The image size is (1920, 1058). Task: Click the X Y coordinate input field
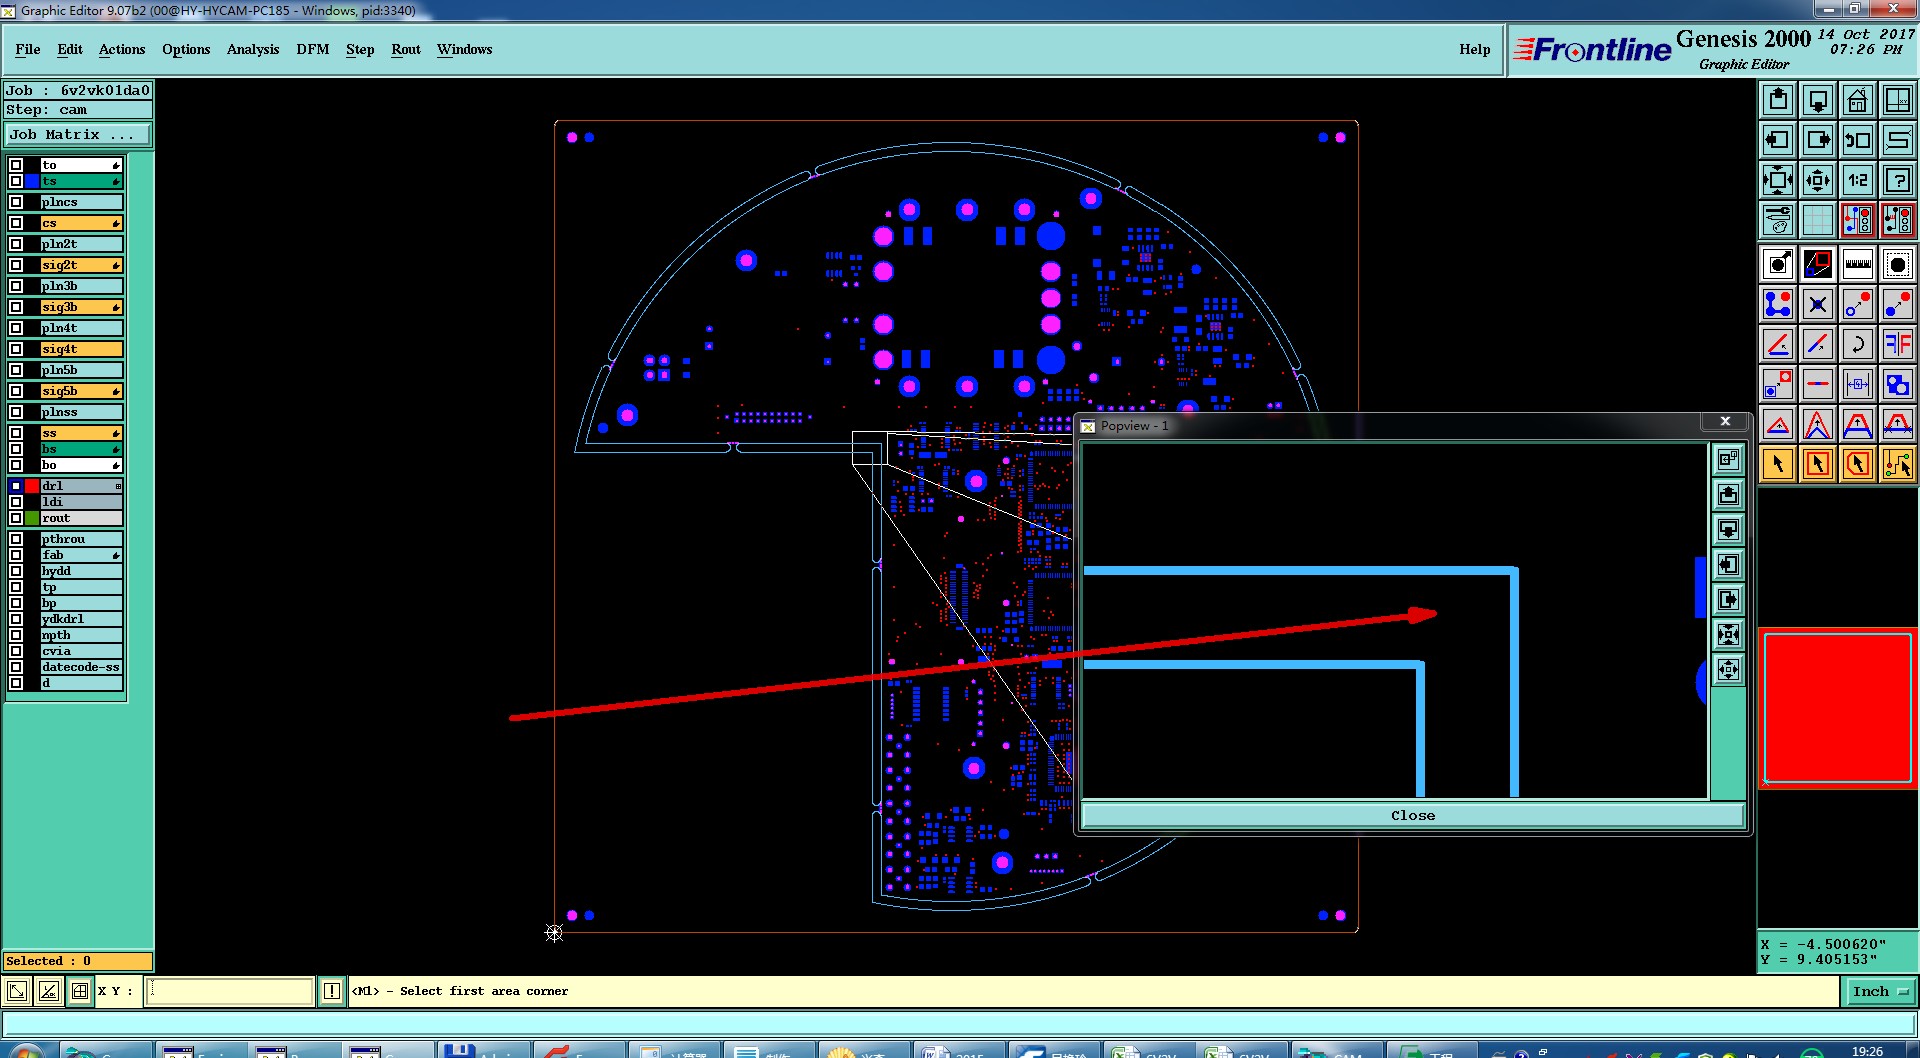coord(231,991)
